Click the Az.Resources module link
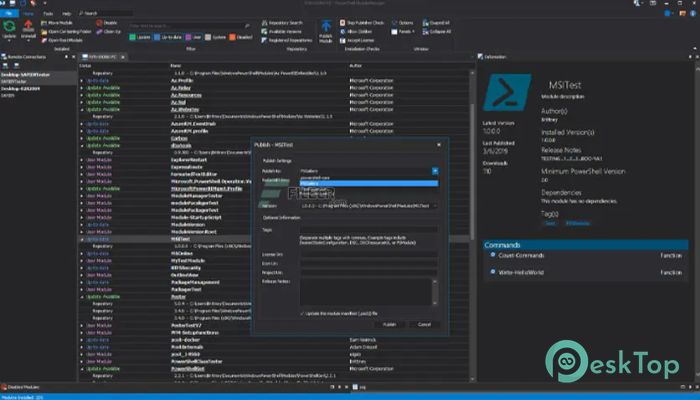This screenshot has width=700, height=400. click(186, 95)
